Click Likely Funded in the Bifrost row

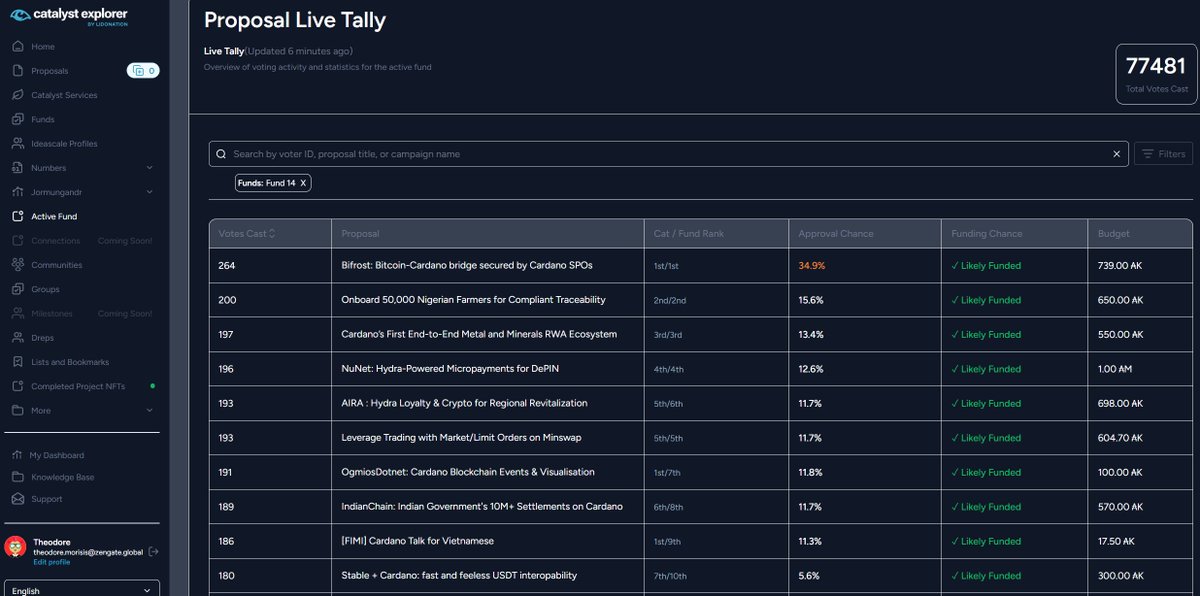click(986, 266)
